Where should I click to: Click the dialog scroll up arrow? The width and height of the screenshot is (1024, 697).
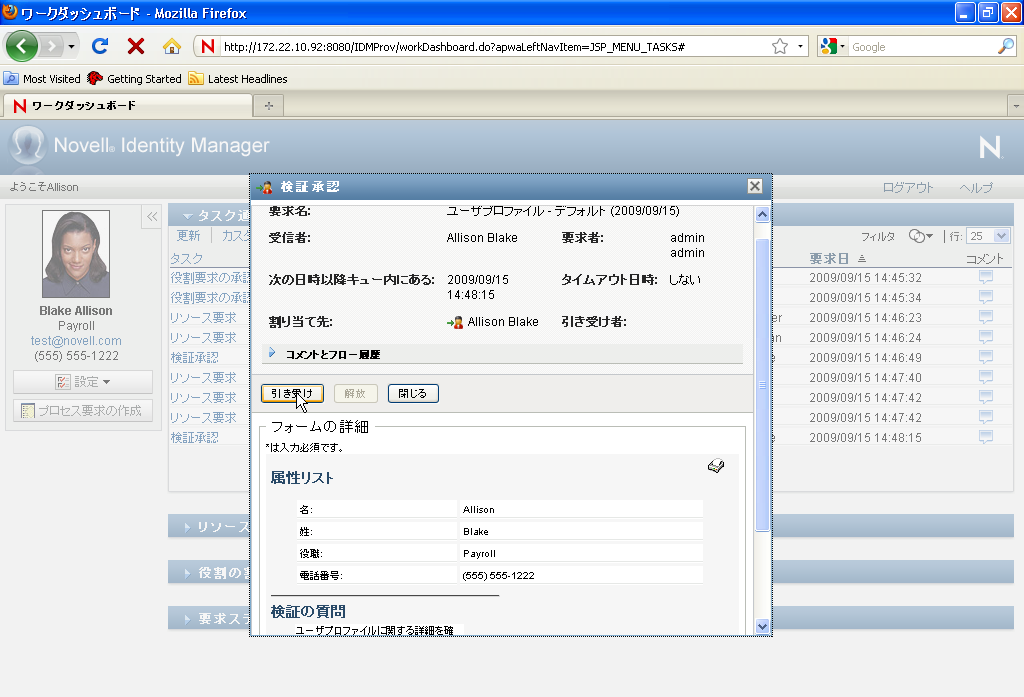(762, 215)
